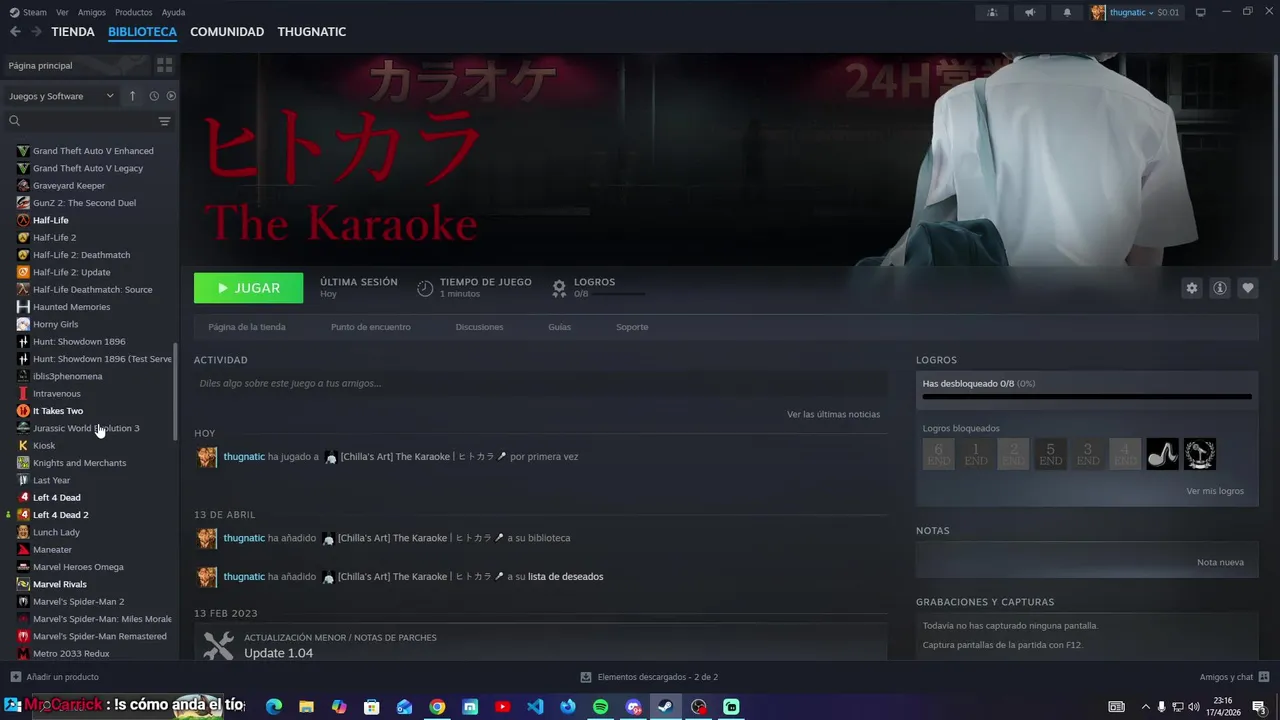Viewport: 1280px width, 720px height.
Task: Show hidden tray icons chevron
Action: coord(1146,706)
